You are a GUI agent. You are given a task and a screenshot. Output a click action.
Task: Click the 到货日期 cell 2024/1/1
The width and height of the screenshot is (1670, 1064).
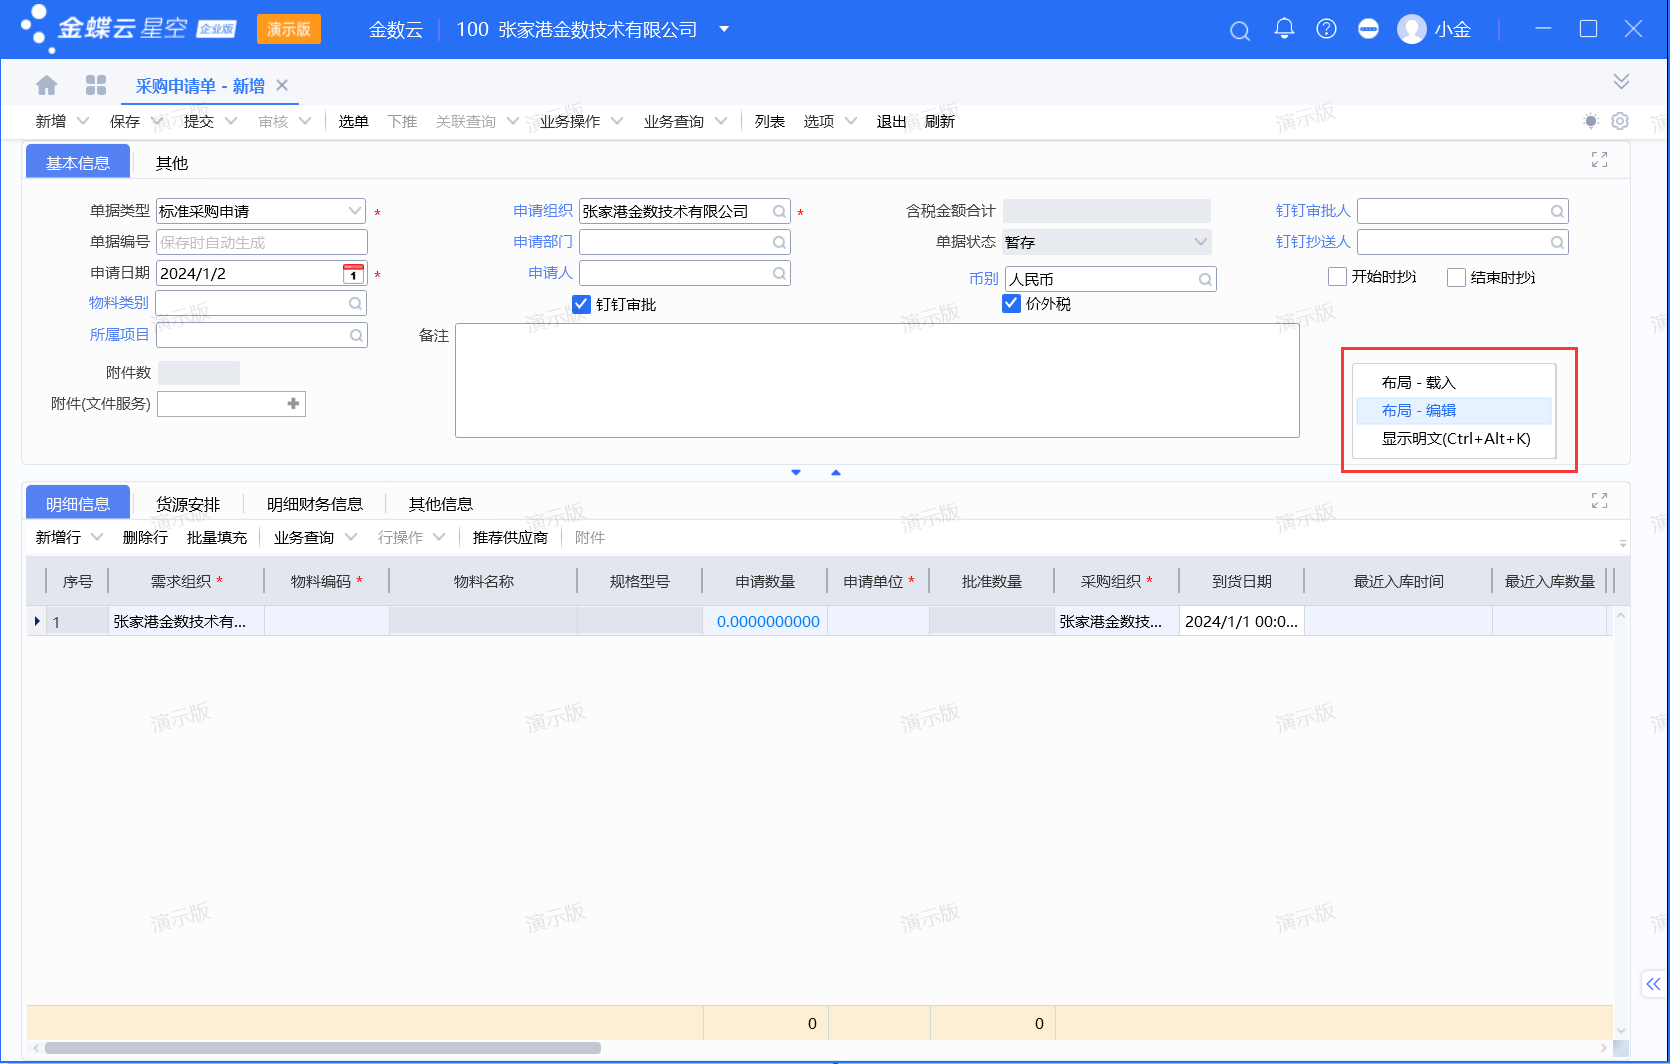(x=1241, y=621)
